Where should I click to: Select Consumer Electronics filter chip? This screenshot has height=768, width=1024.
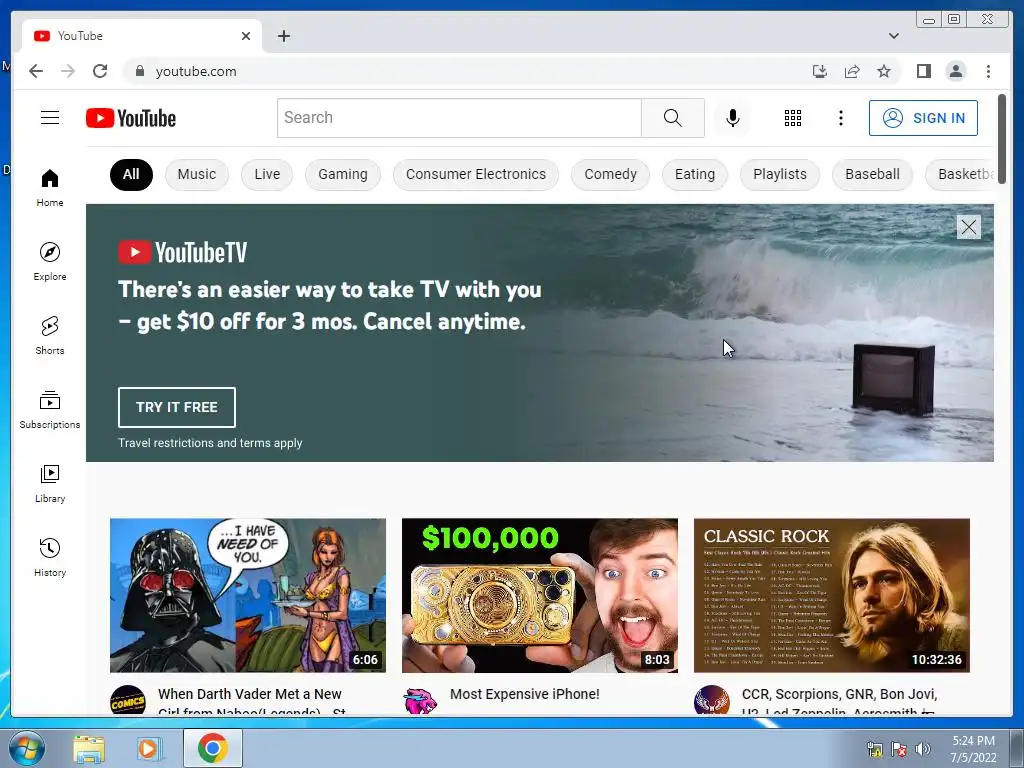point(475,174)
